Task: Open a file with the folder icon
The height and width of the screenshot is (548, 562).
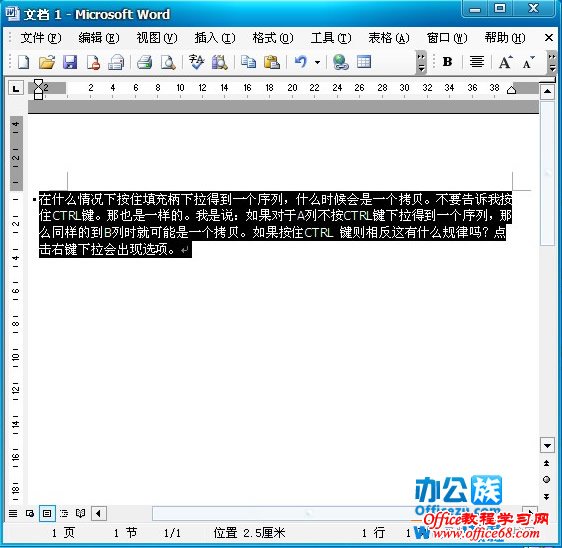Action: click(47, 62)
